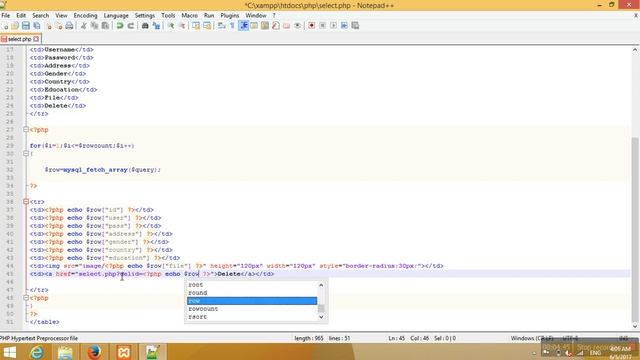The image size is (640, 360).
Task: Choose 'round' from the autocomplete list
Action: pos(252,293)
